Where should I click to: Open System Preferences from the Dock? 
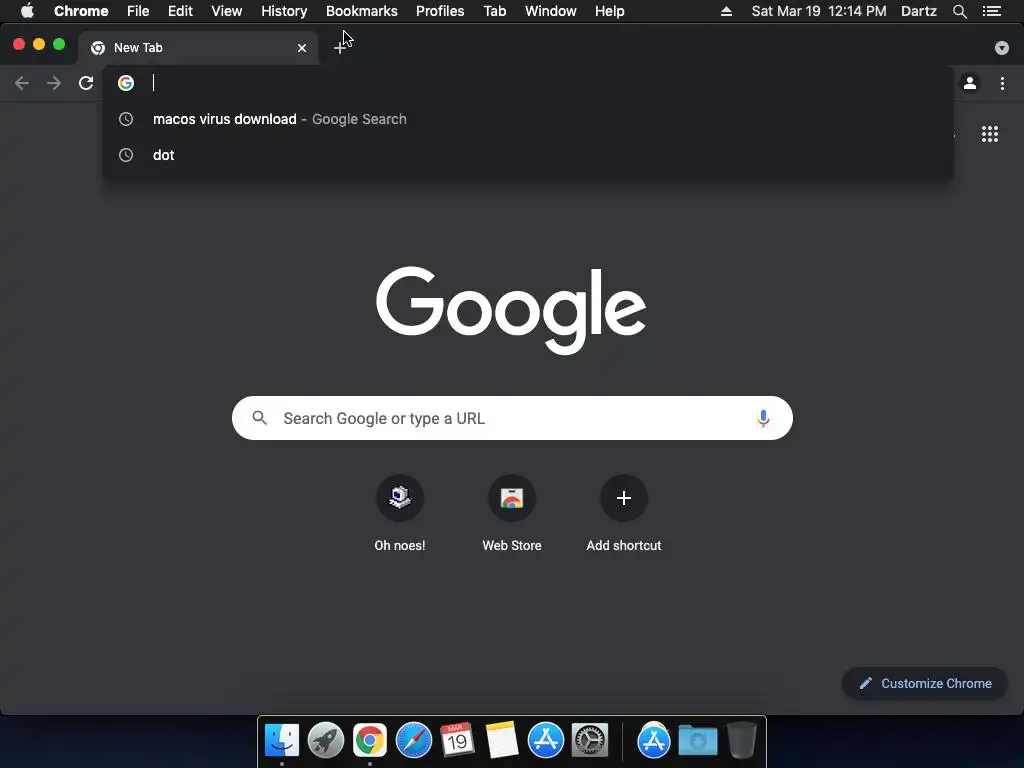(x=590, y=740)
